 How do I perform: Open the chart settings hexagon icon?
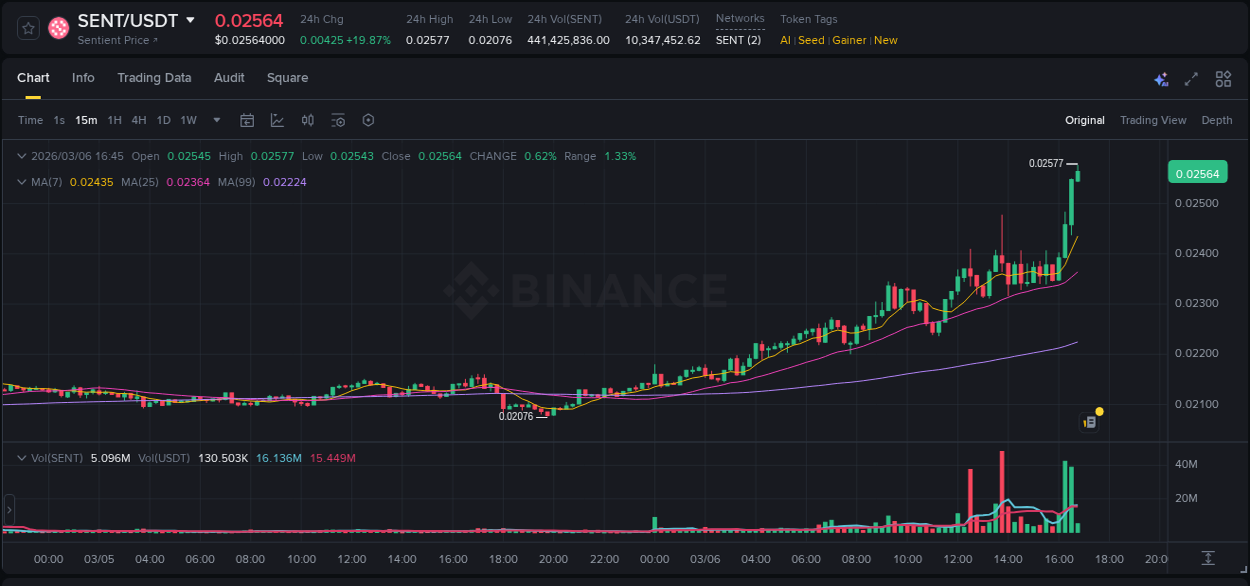tap(368, 120)
